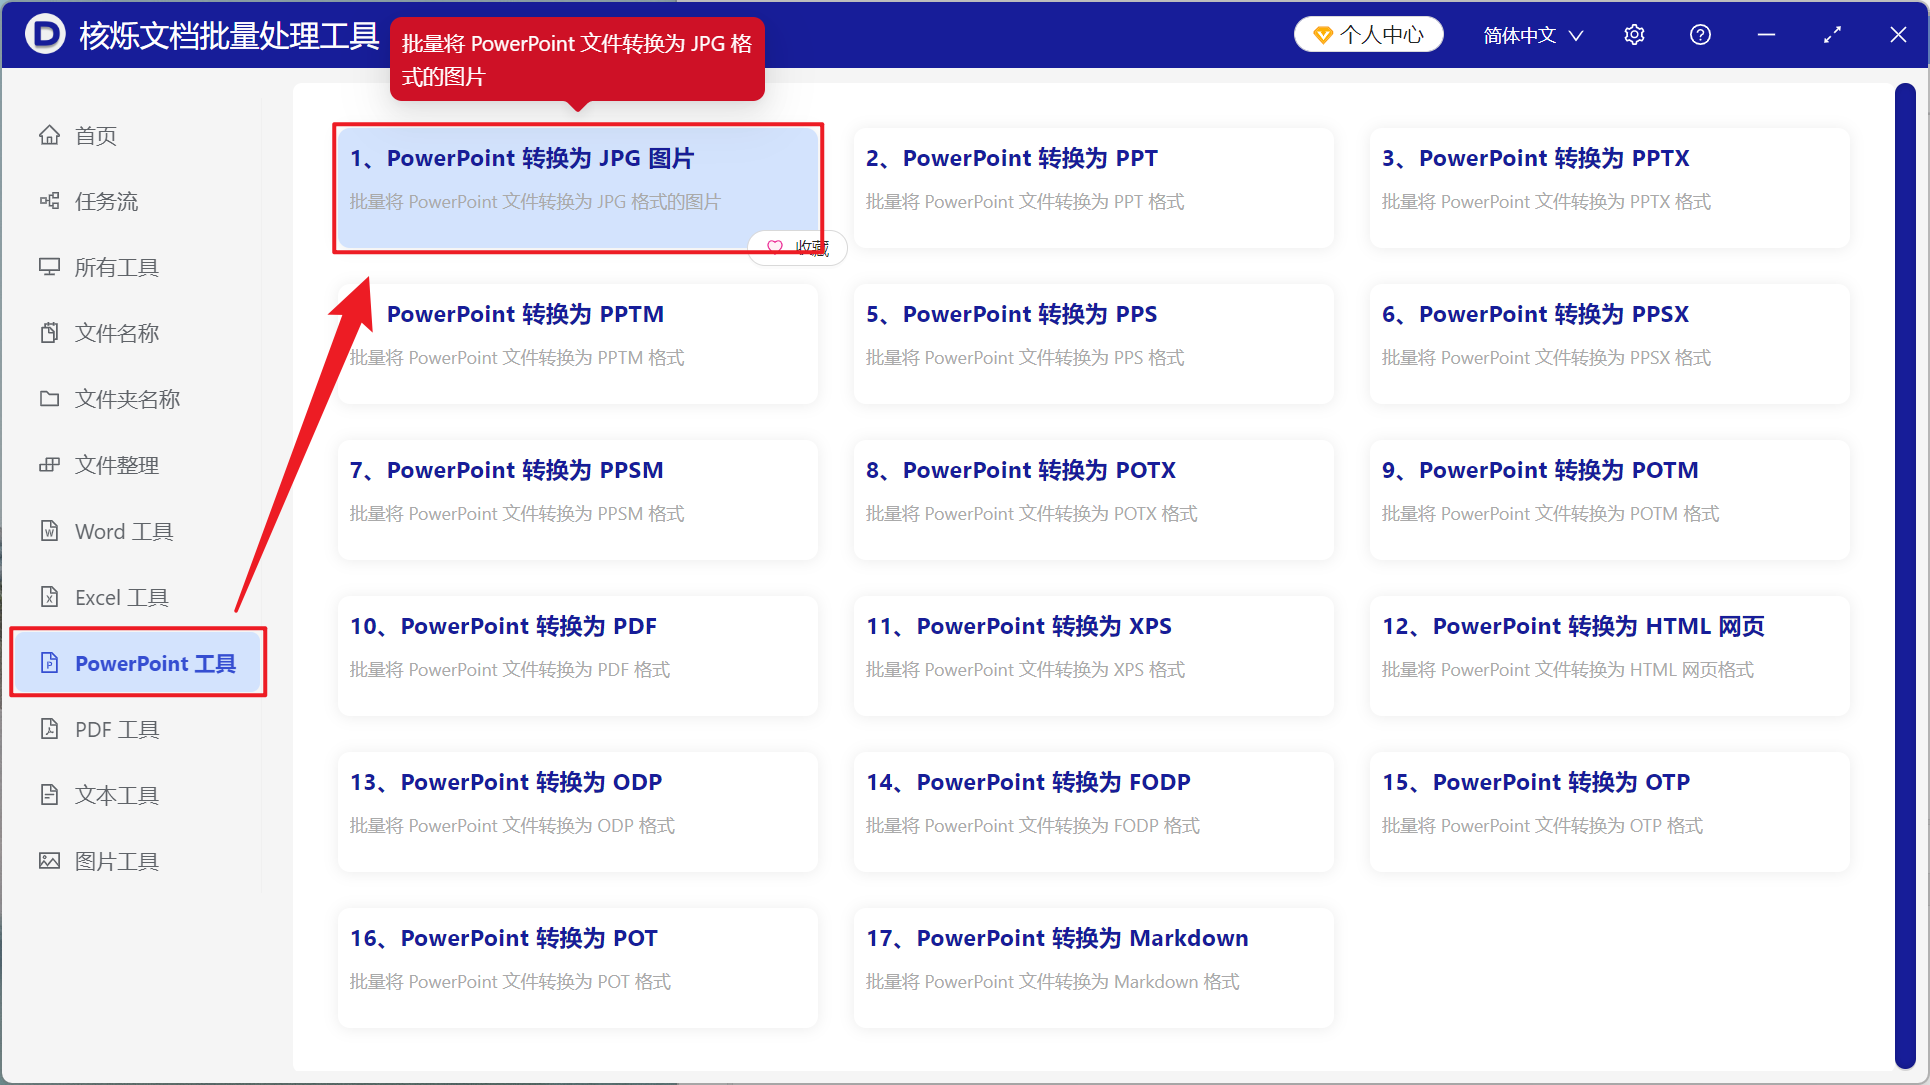Select the Word 工具 document icon

49,531
